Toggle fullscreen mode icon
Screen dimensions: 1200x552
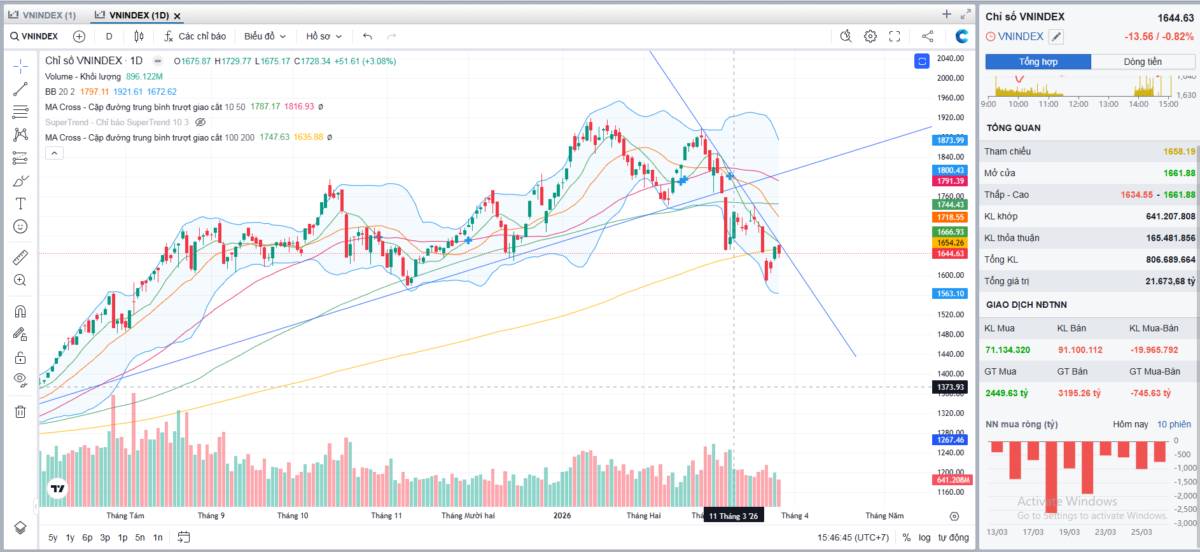coord(895,36)
